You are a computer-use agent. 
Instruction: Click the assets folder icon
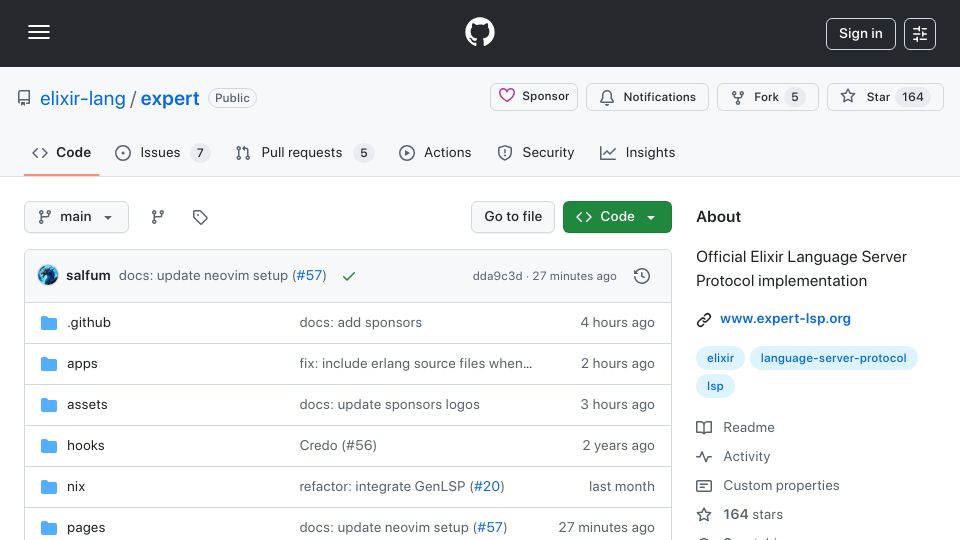tap(49, 405)
